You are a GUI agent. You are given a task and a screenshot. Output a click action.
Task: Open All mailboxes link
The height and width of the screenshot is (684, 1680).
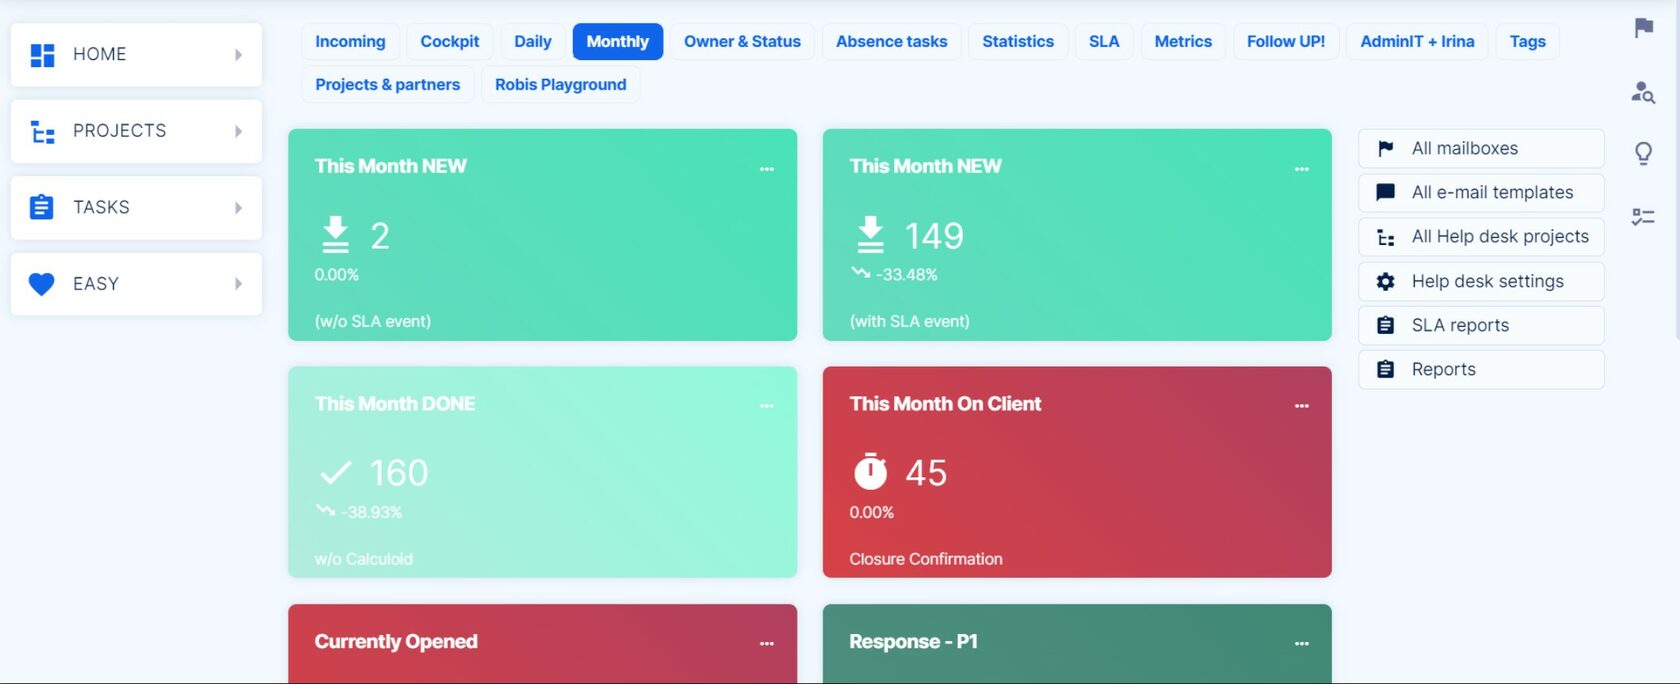tap(1481, 149)
